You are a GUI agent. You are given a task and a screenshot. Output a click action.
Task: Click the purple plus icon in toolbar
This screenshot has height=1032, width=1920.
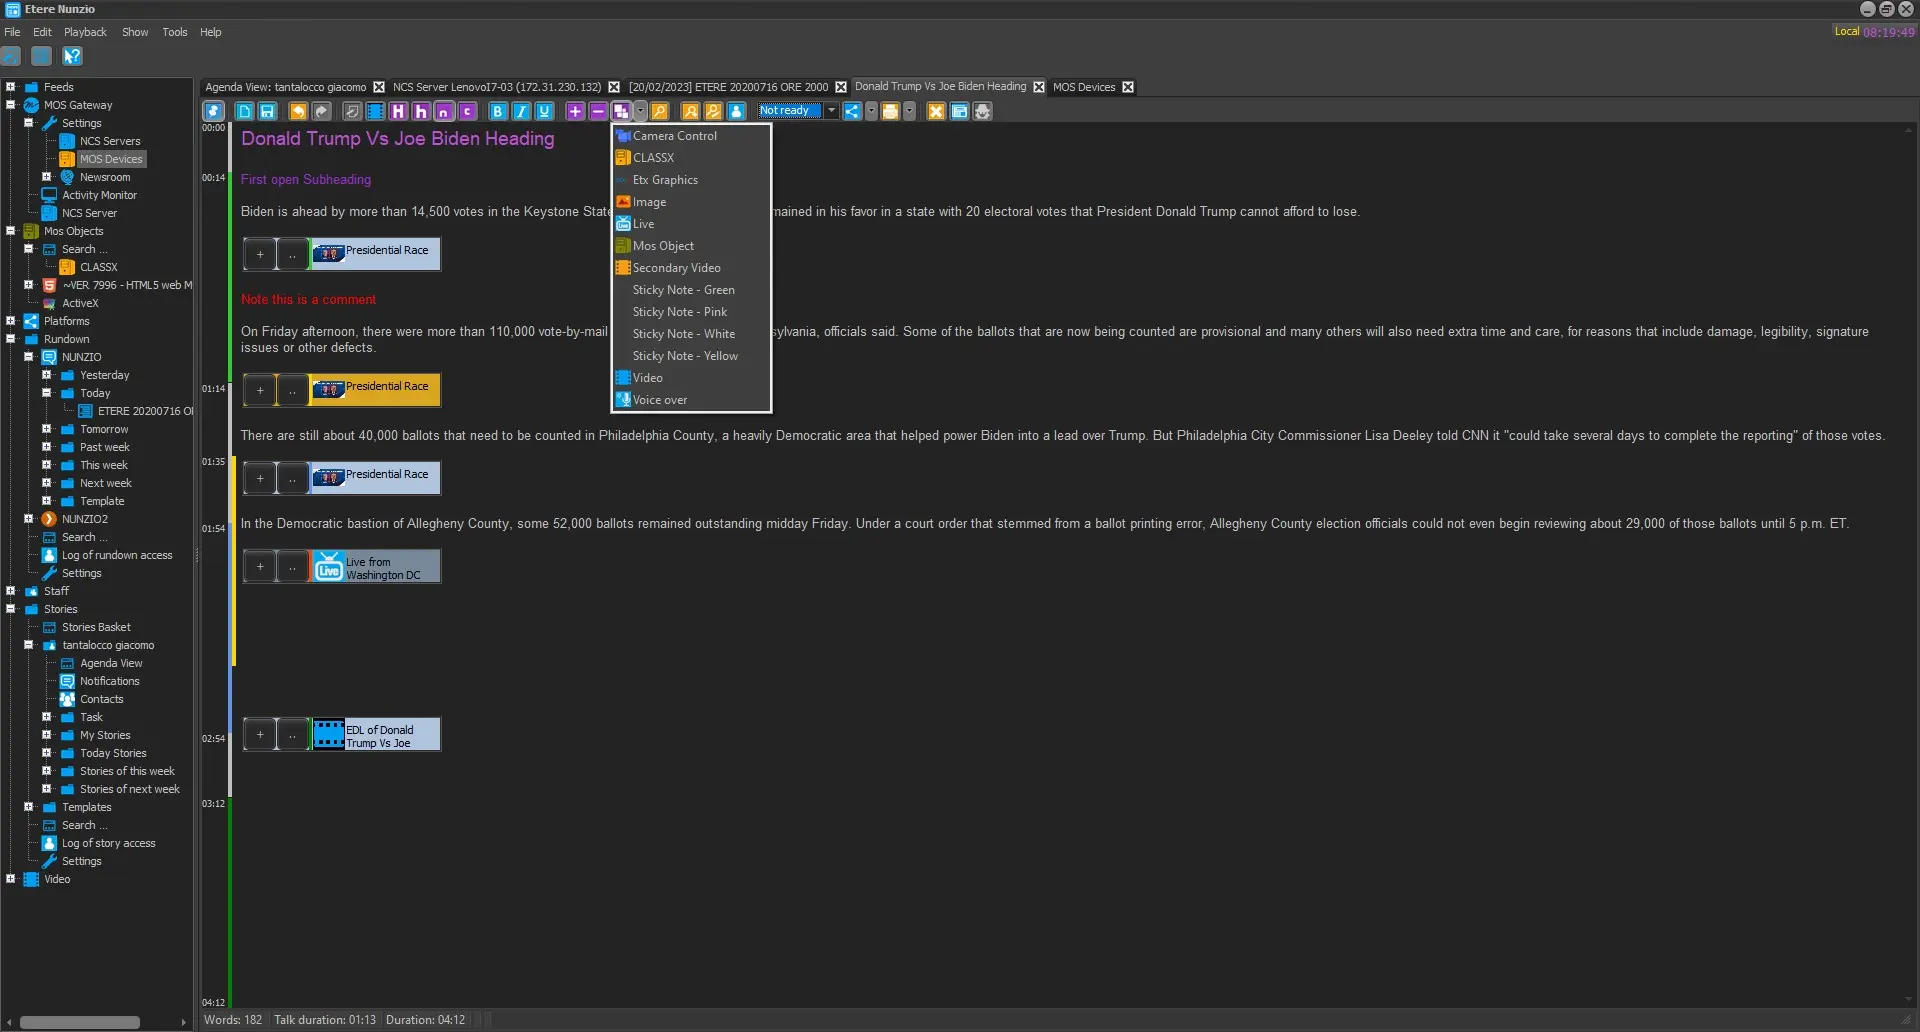pos(575,111)
